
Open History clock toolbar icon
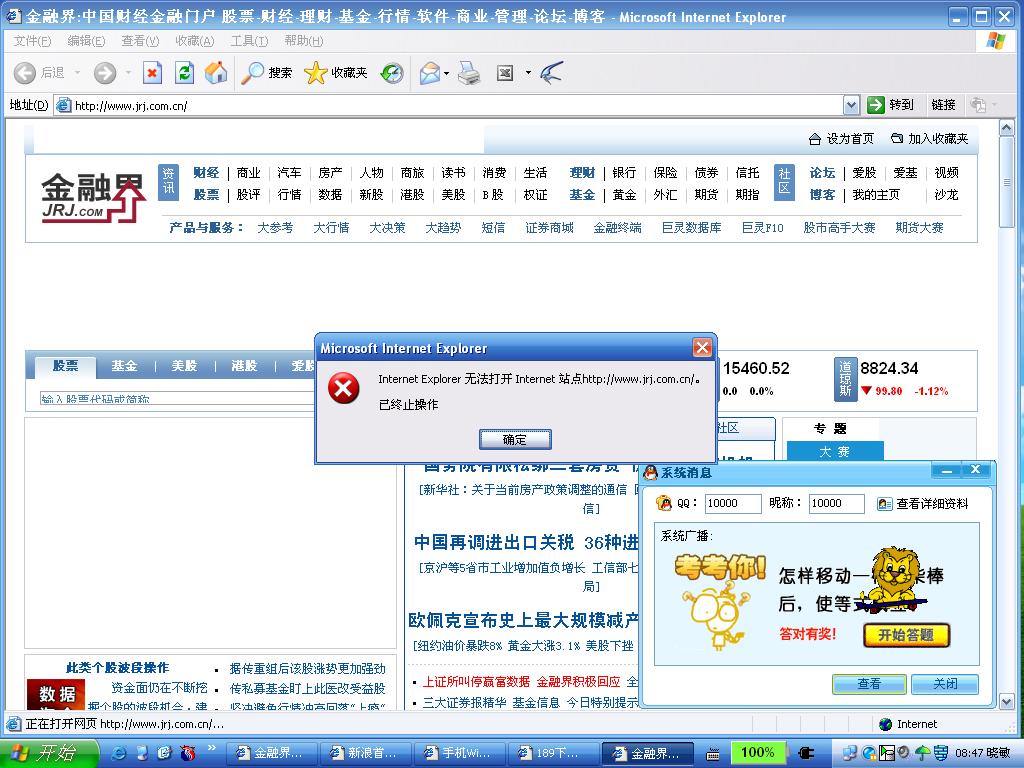(392, 73)
